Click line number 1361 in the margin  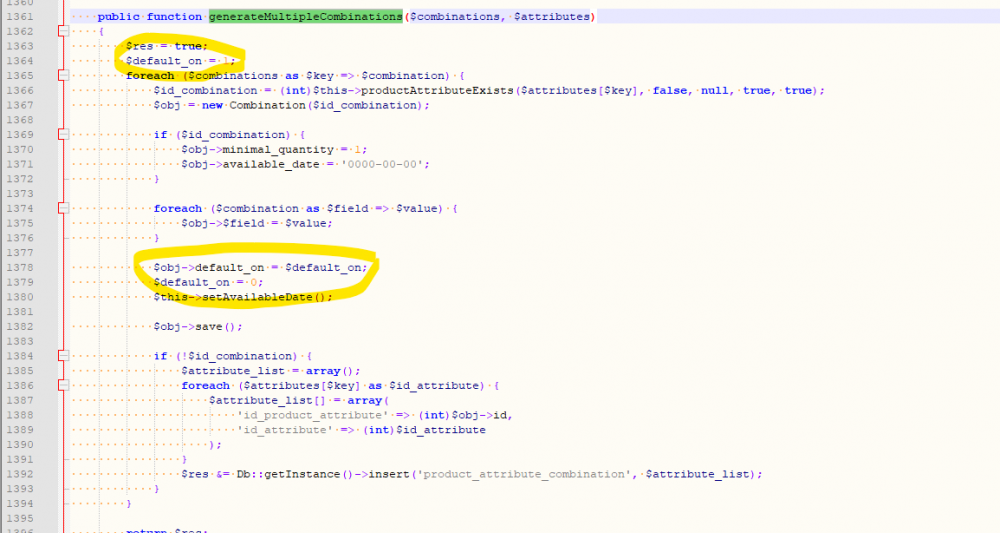[x=20, y=17]
